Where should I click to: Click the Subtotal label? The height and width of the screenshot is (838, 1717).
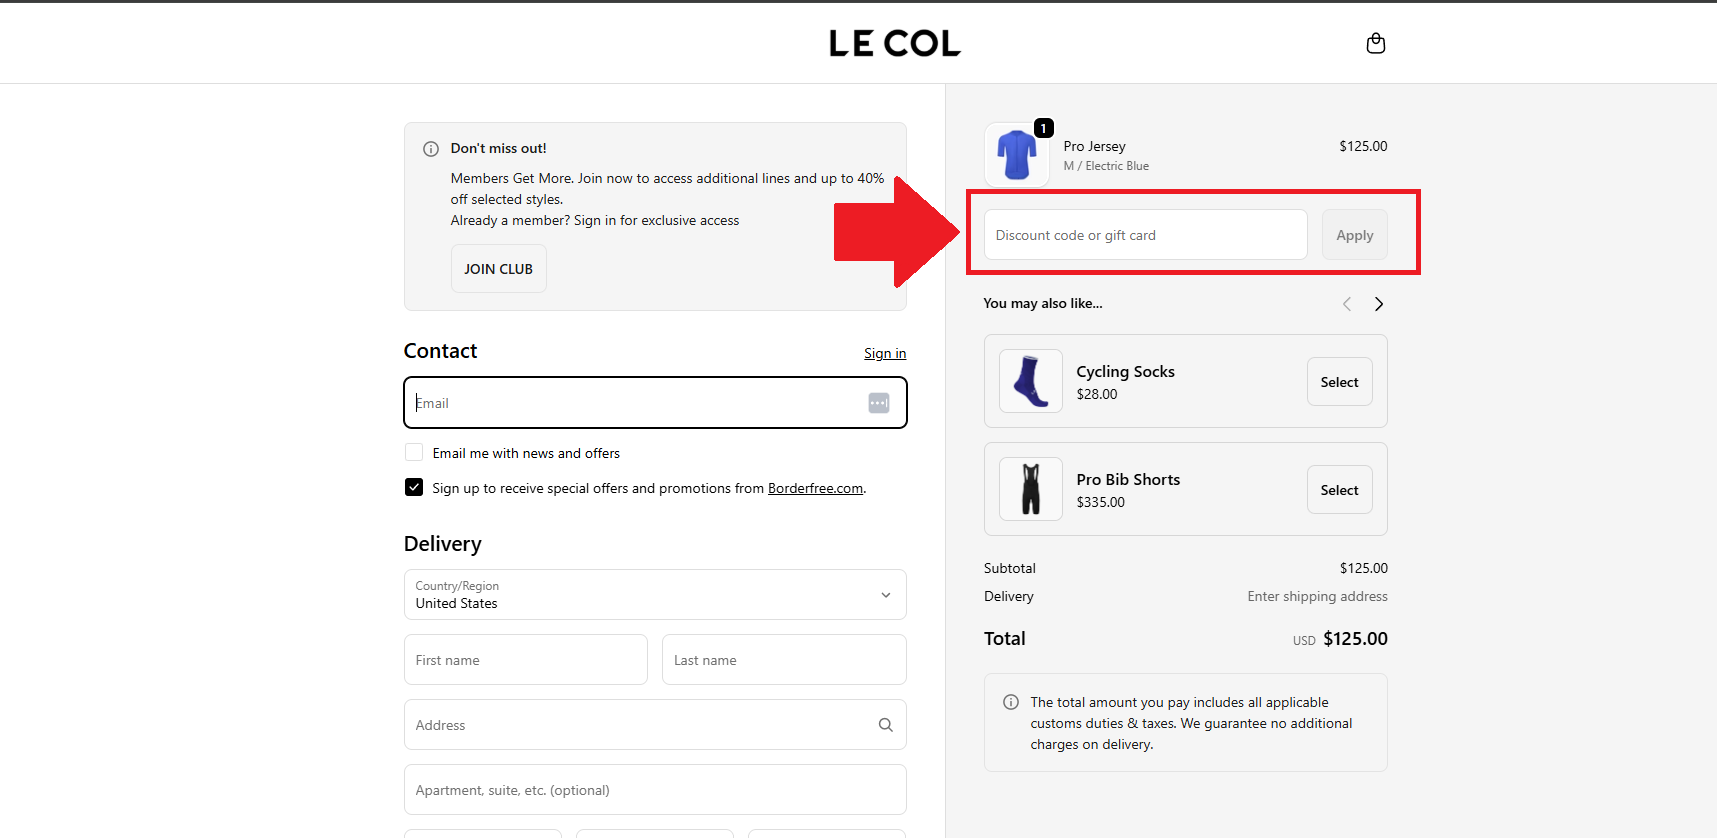pyautogui.click(x=1010, y=568)
